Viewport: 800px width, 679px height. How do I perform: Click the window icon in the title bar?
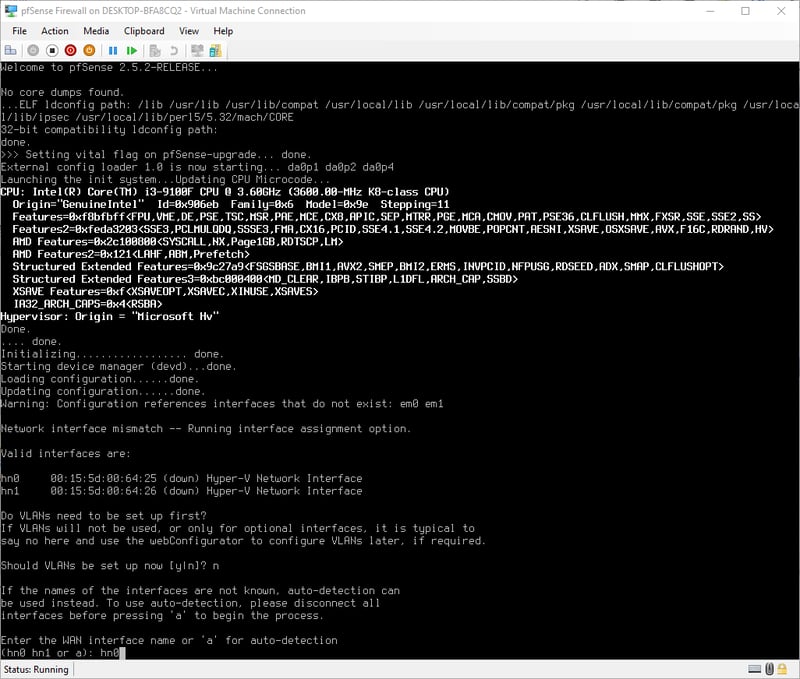coord(12,11)
